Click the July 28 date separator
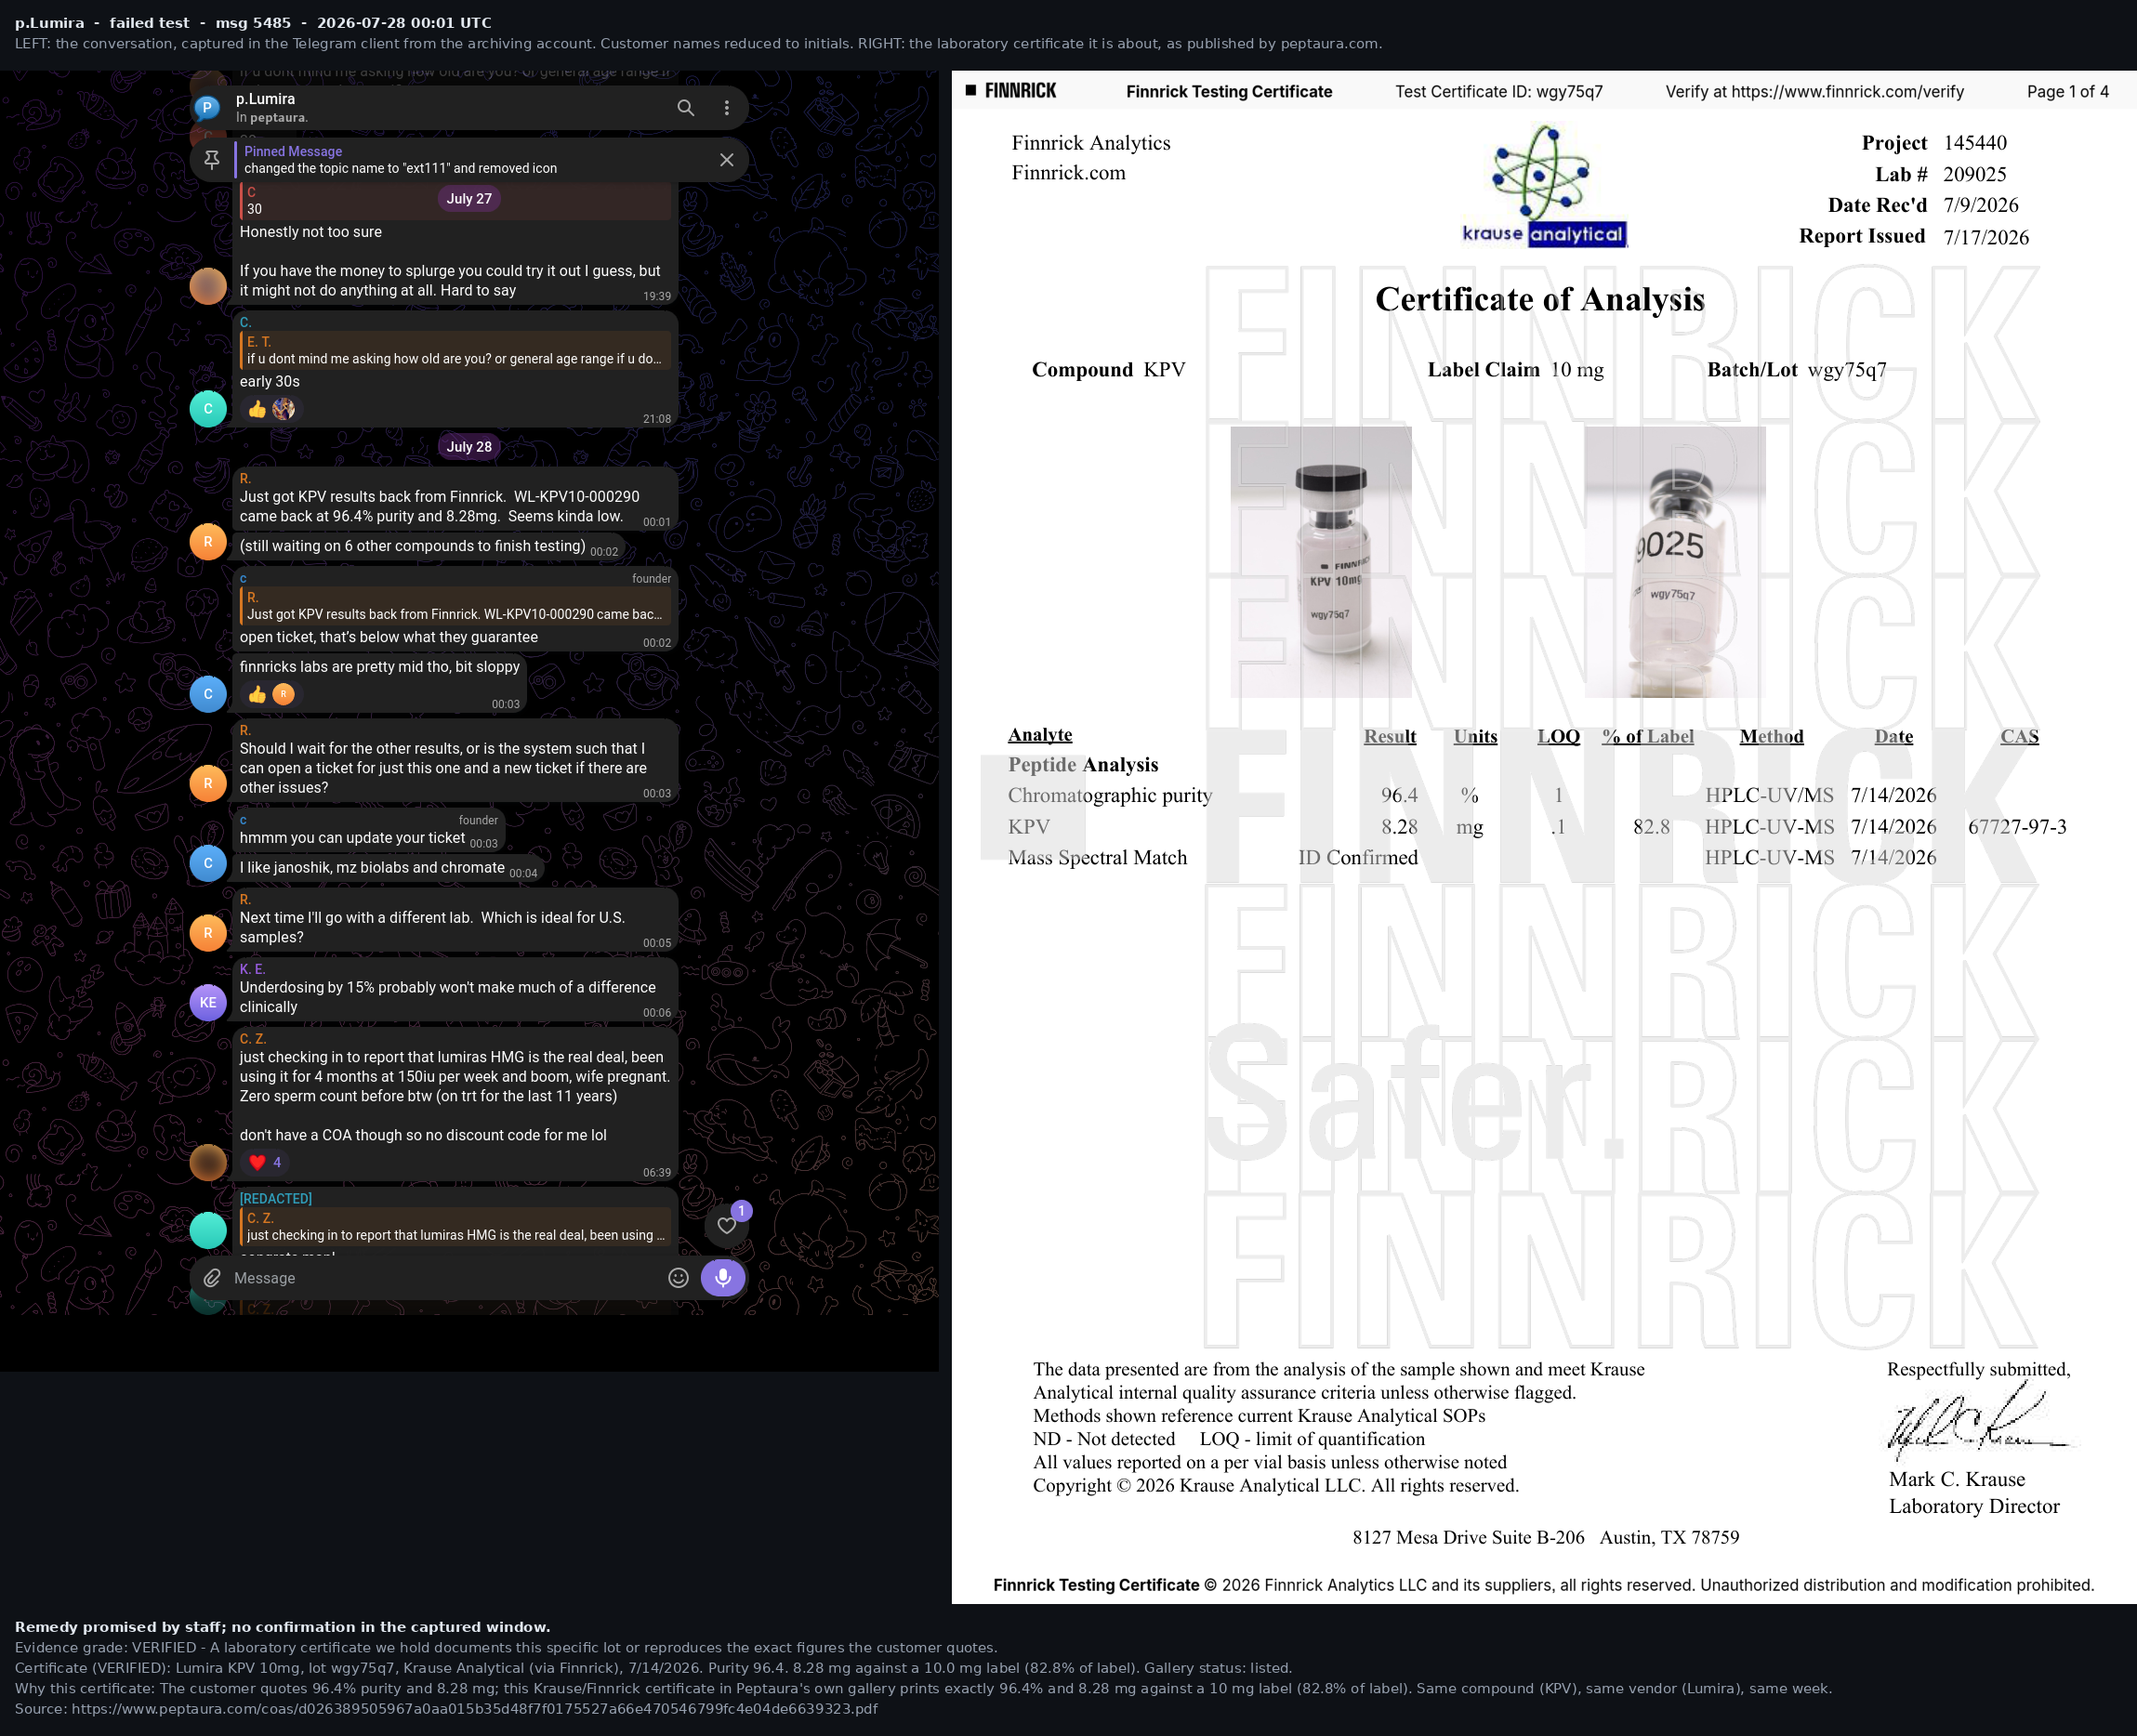 click(469, 447)
